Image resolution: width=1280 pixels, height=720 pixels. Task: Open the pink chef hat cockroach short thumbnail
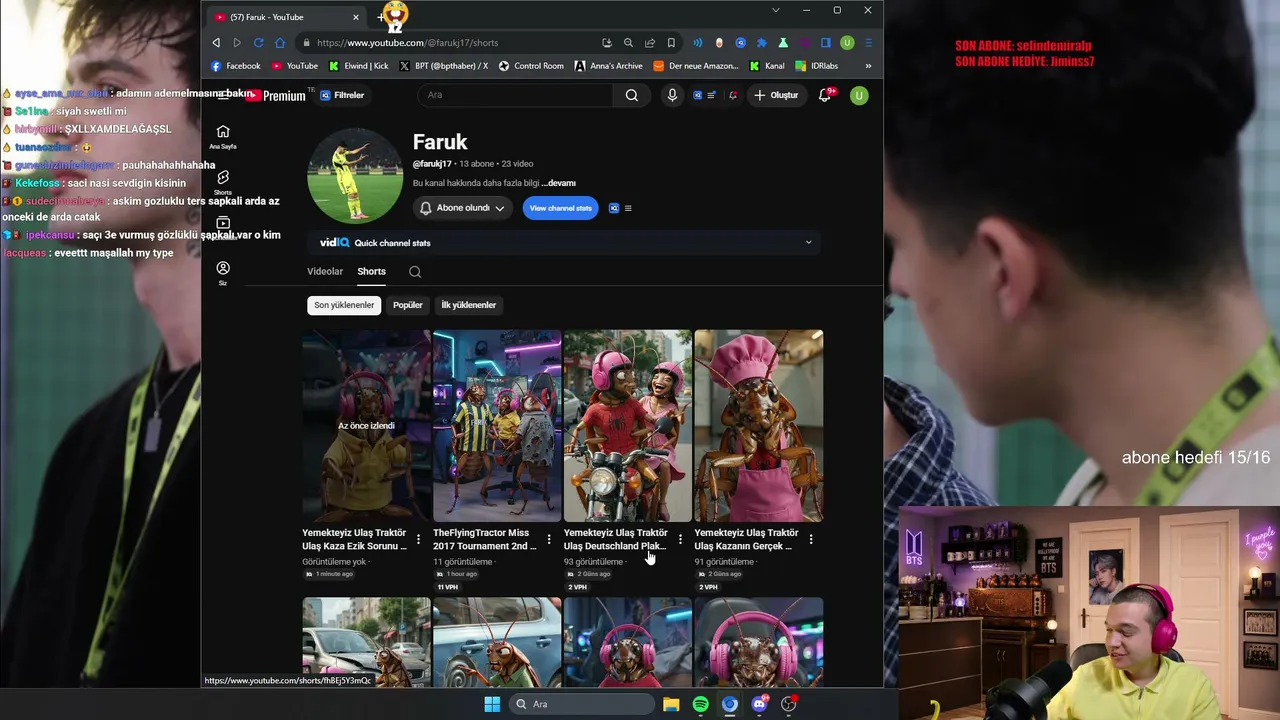pos(759,426)
